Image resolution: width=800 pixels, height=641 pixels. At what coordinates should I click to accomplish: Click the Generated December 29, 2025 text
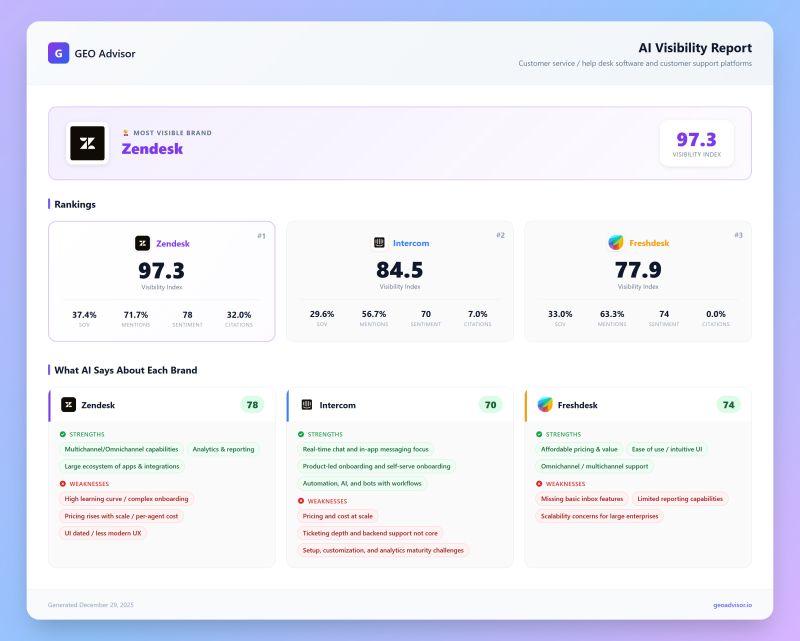[91, 605]
